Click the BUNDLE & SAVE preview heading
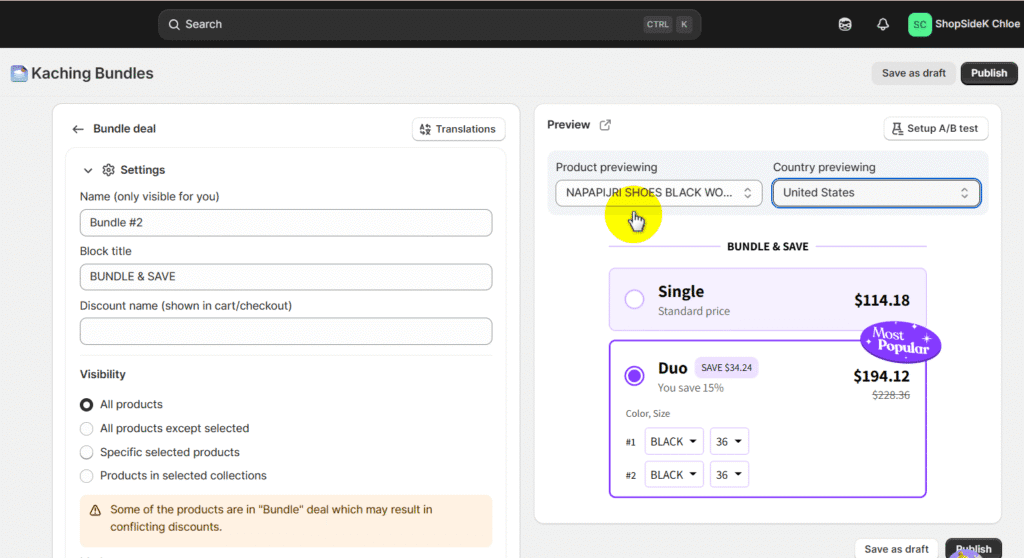Screen dimensions: 1024x558 (767, 246)
